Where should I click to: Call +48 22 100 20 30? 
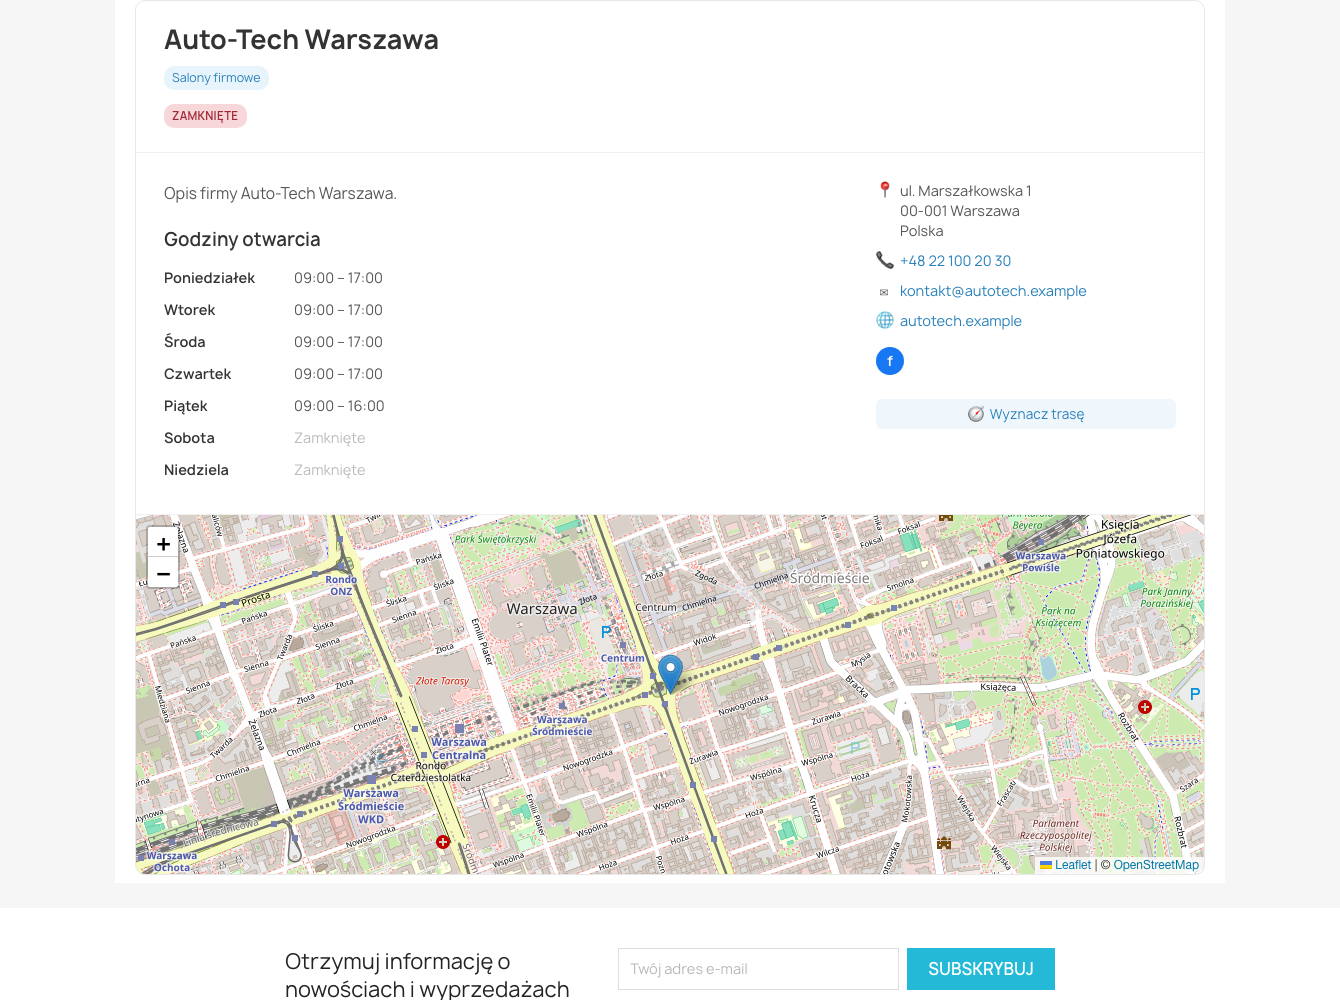coord(955,261)
